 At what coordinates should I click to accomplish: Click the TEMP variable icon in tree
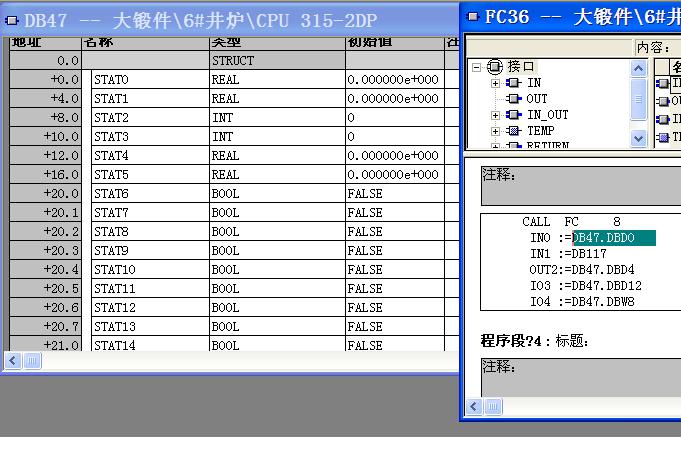tap(514, 131)
